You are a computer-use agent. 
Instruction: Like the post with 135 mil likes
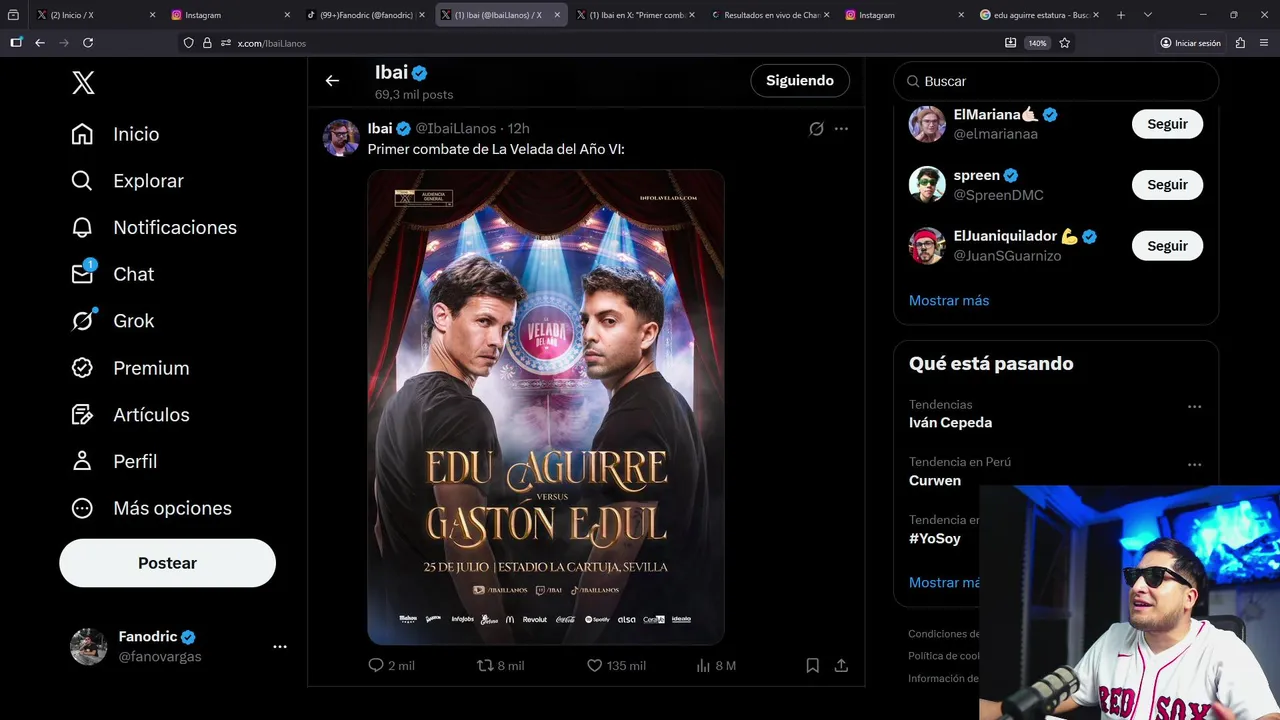click(x=594, y=665)
